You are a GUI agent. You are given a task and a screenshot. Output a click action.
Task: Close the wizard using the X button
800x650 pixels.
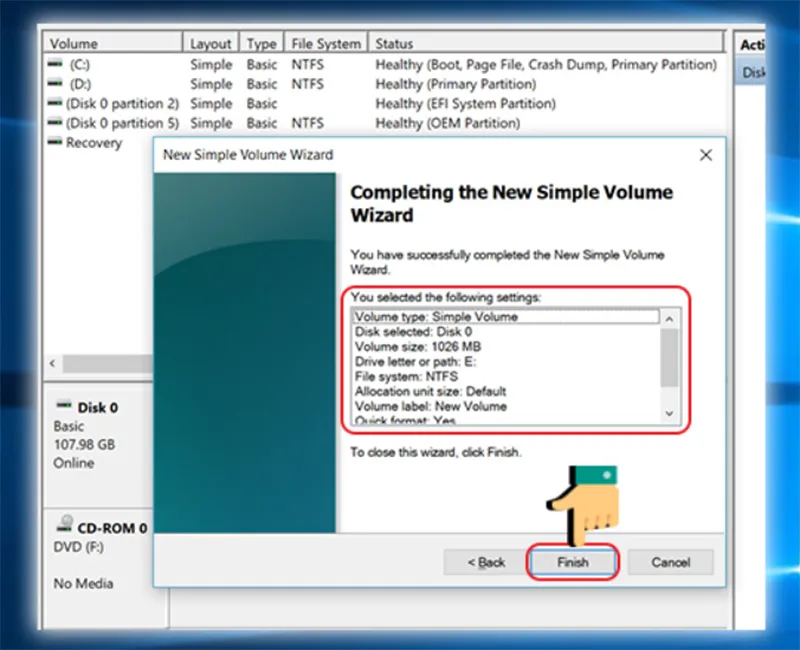[x=706, y=155]
